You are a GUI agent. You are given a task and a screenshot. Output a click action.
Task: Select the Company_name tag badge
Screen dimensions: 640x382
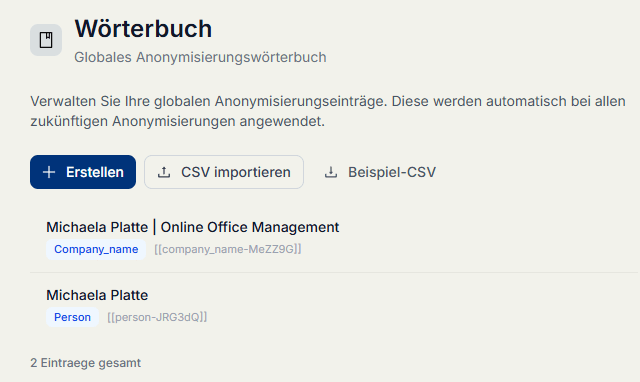coord(96,249)
